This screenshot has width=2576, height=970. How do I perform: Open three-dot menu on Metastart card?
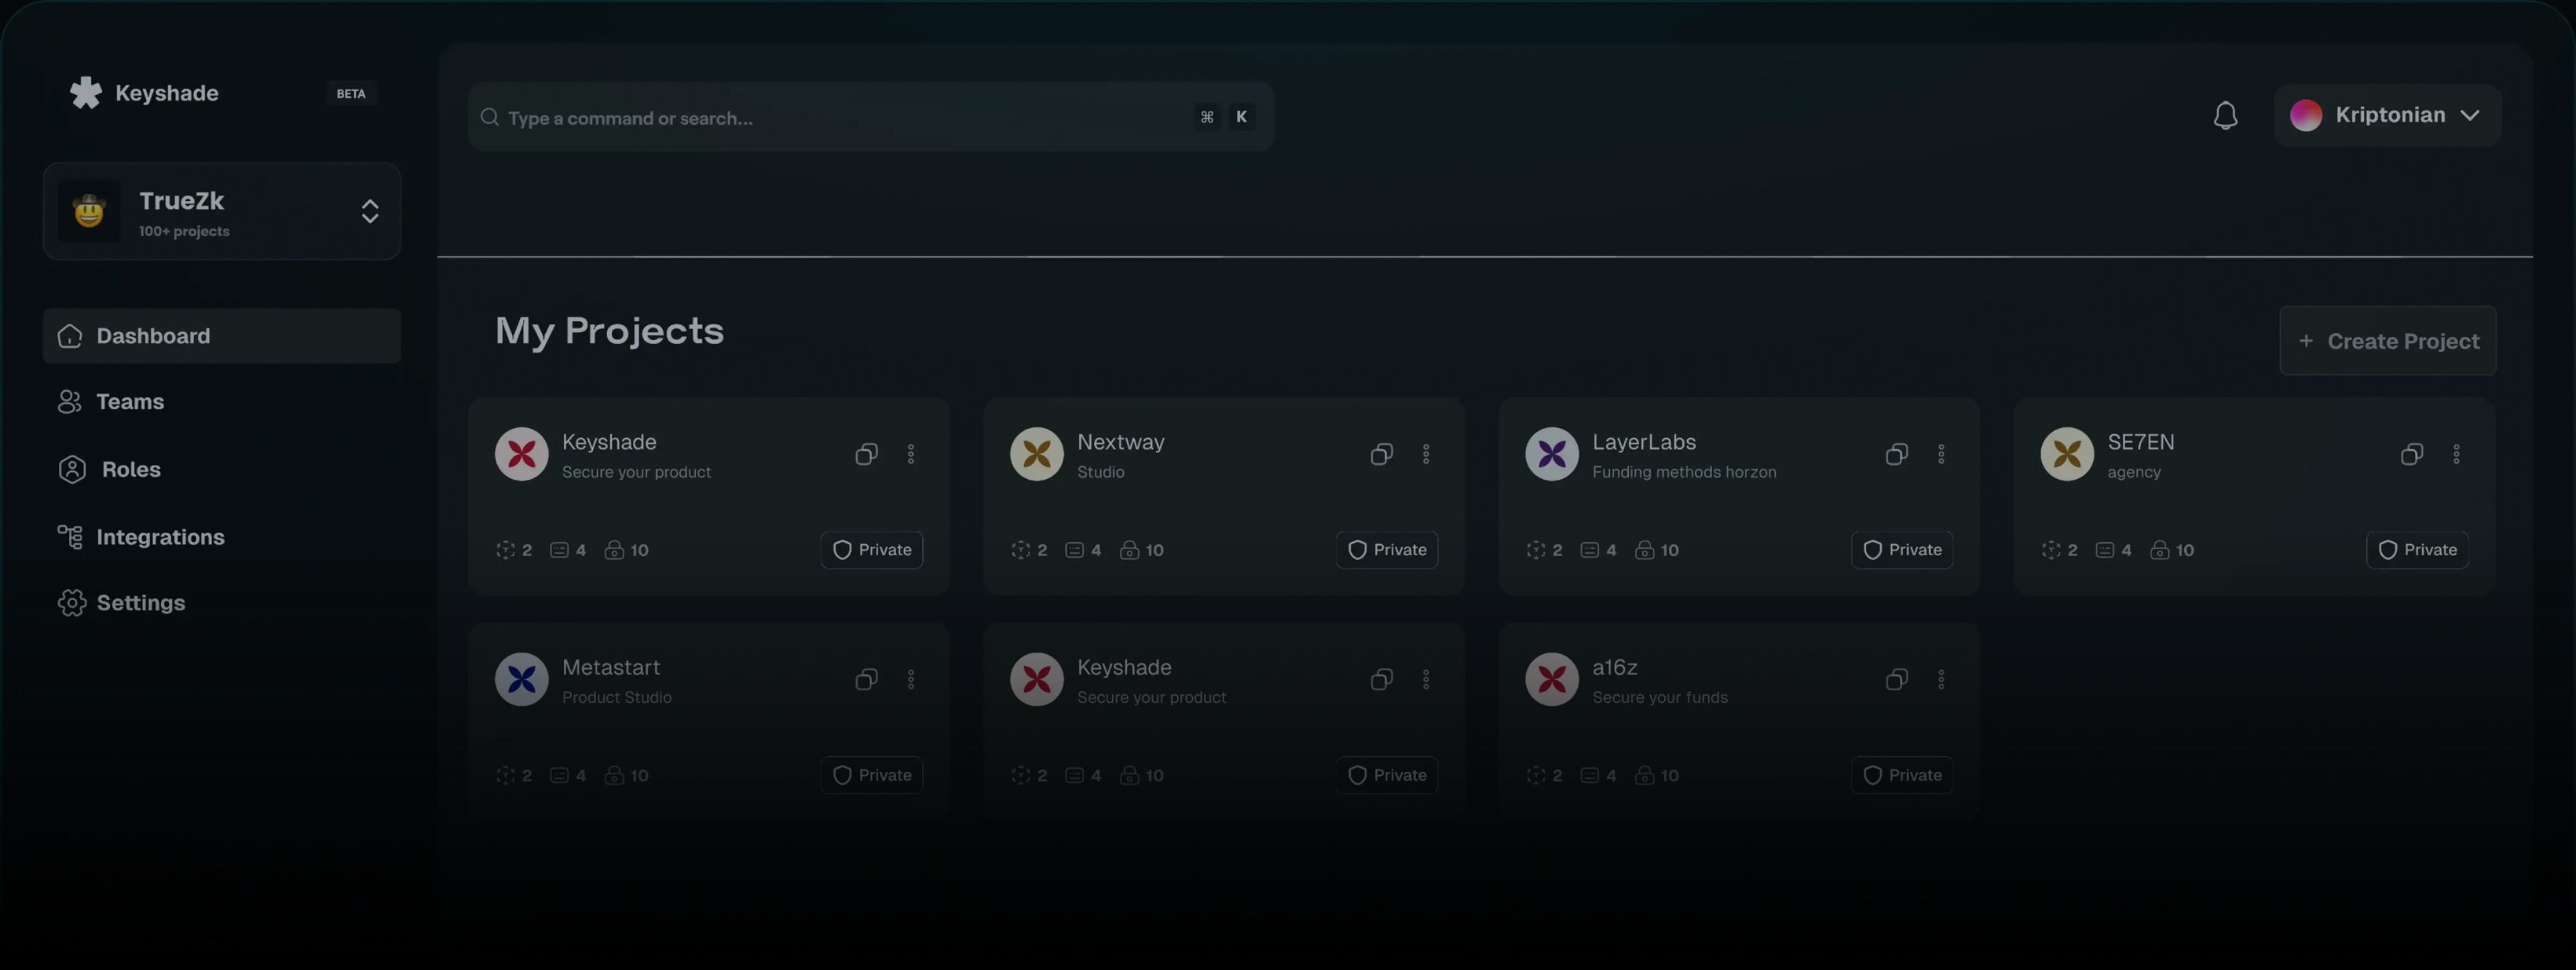[x=911, y=679]
